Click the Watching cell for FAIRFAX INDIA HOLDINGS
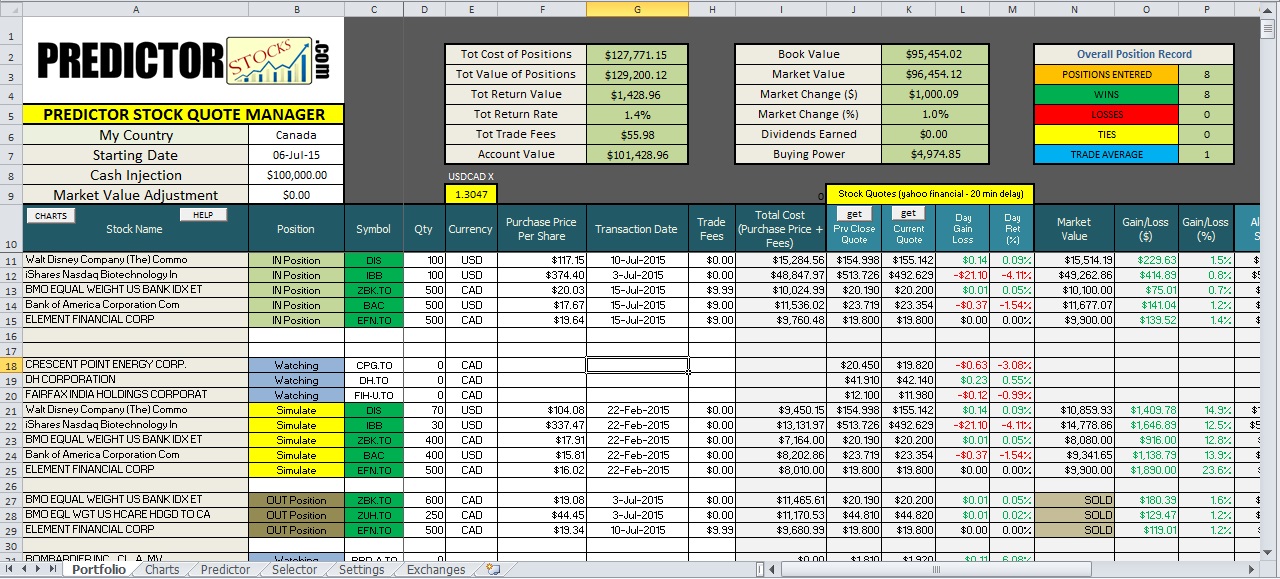 296,395
